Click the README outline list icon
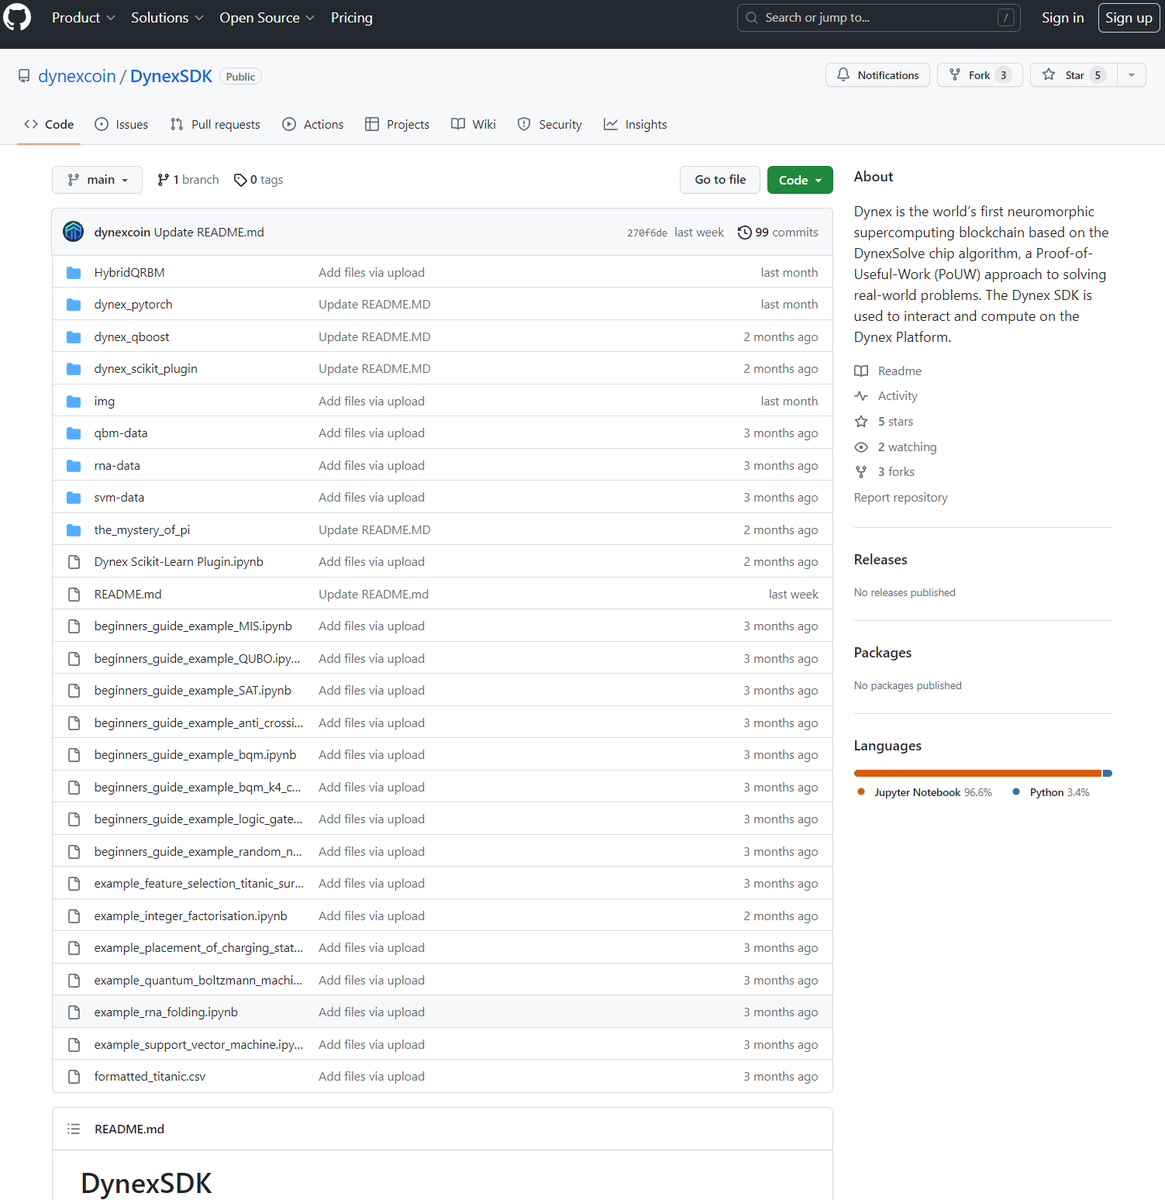 click(73, 1129)
